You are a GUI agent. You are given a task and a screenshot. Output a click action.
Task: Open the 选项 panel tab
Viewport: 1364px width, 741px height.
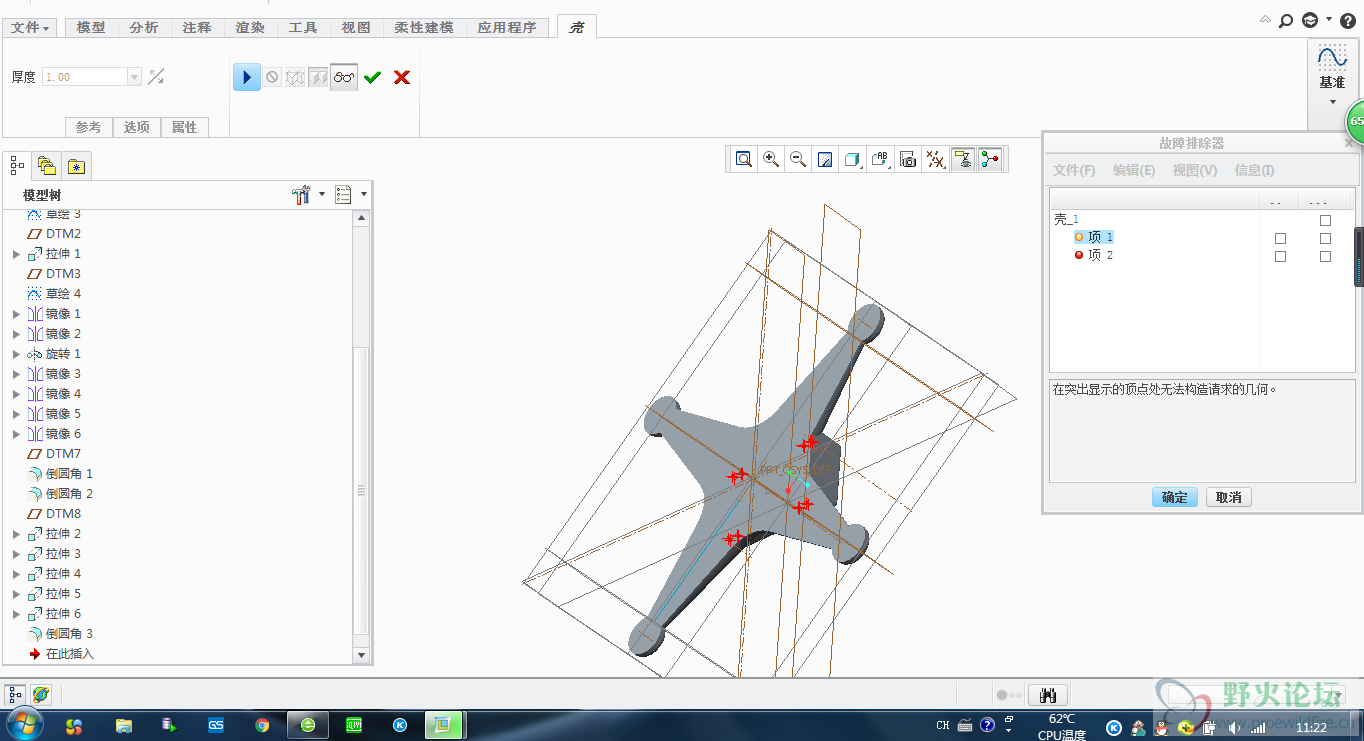pyautogui.click(x=137, y=127)
